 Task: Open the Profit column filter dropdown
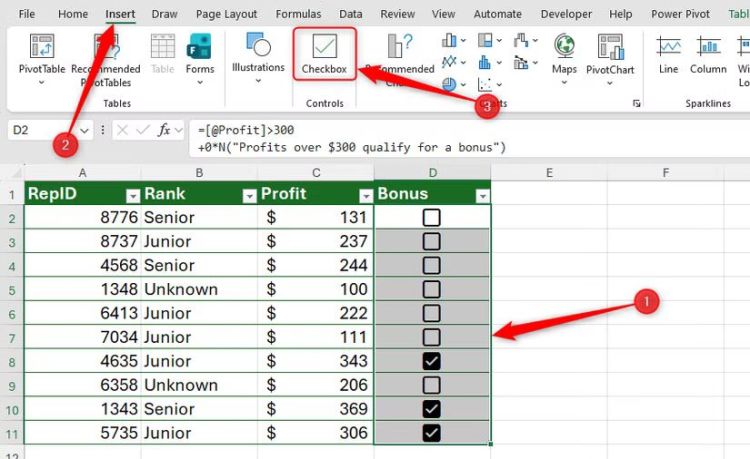pos(364,195)
